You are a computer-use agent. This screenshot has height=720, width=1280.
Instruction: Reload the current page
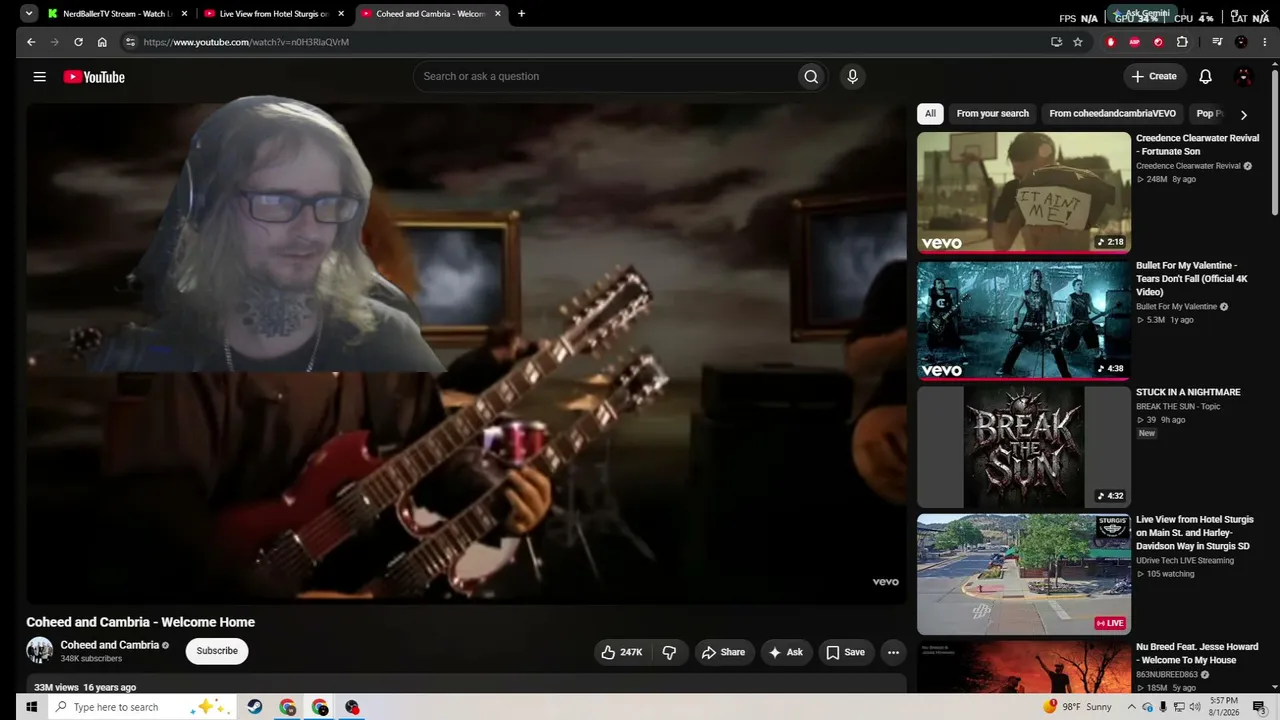[78, 42]
